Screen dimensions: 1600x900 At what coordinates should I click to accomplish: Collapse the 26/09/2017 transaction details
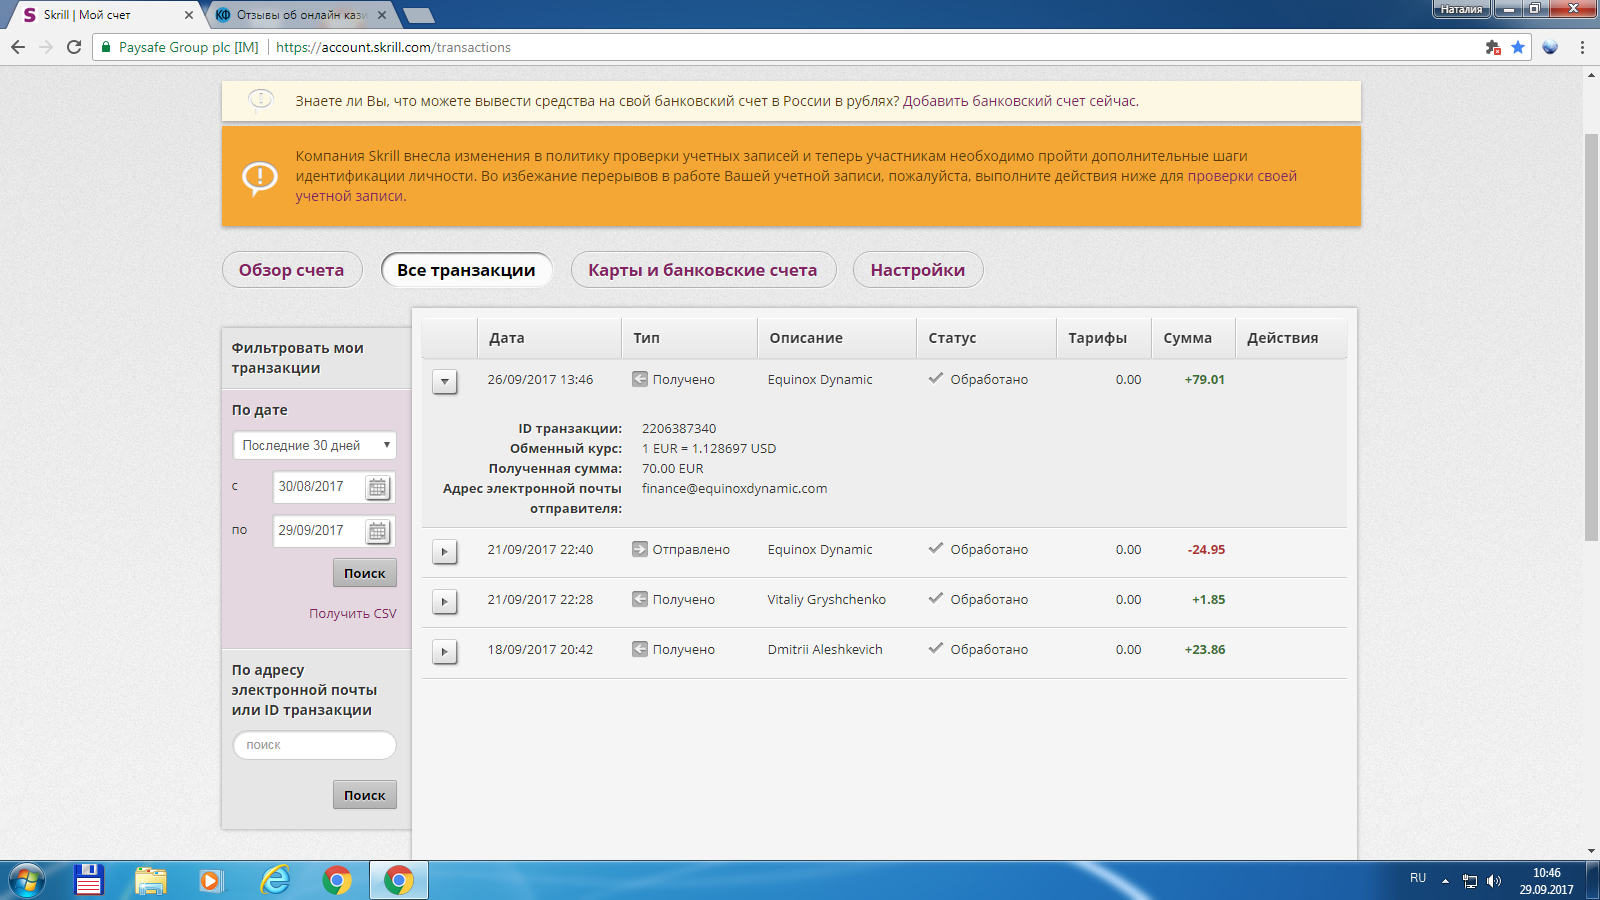tap(445, 382)
